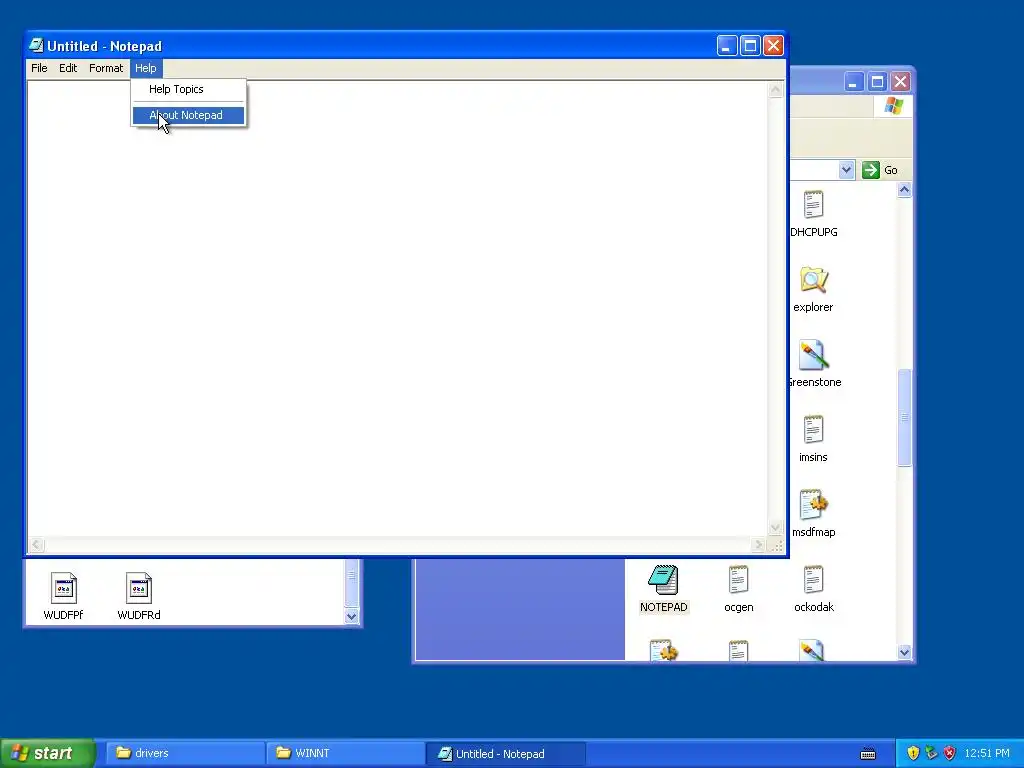Click scroll up arrow in WINNT window
This screenshot has height=768, width=1024.
(904, 190)
